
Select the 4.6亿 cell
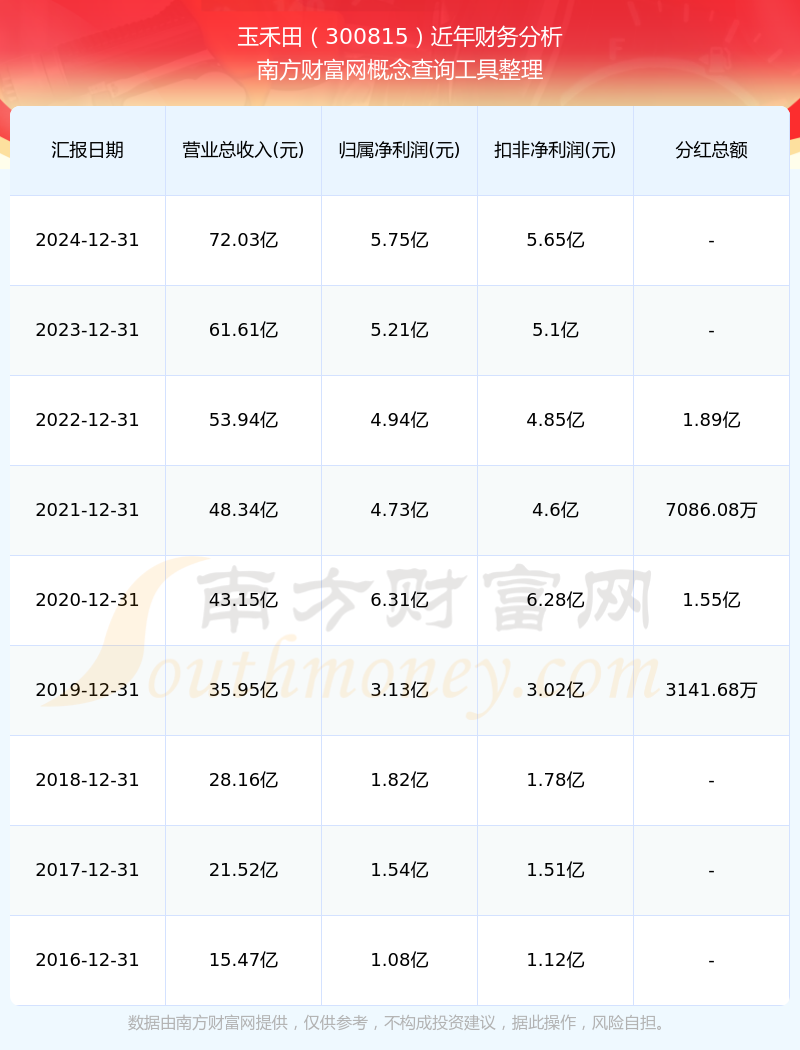coord(556,511)
